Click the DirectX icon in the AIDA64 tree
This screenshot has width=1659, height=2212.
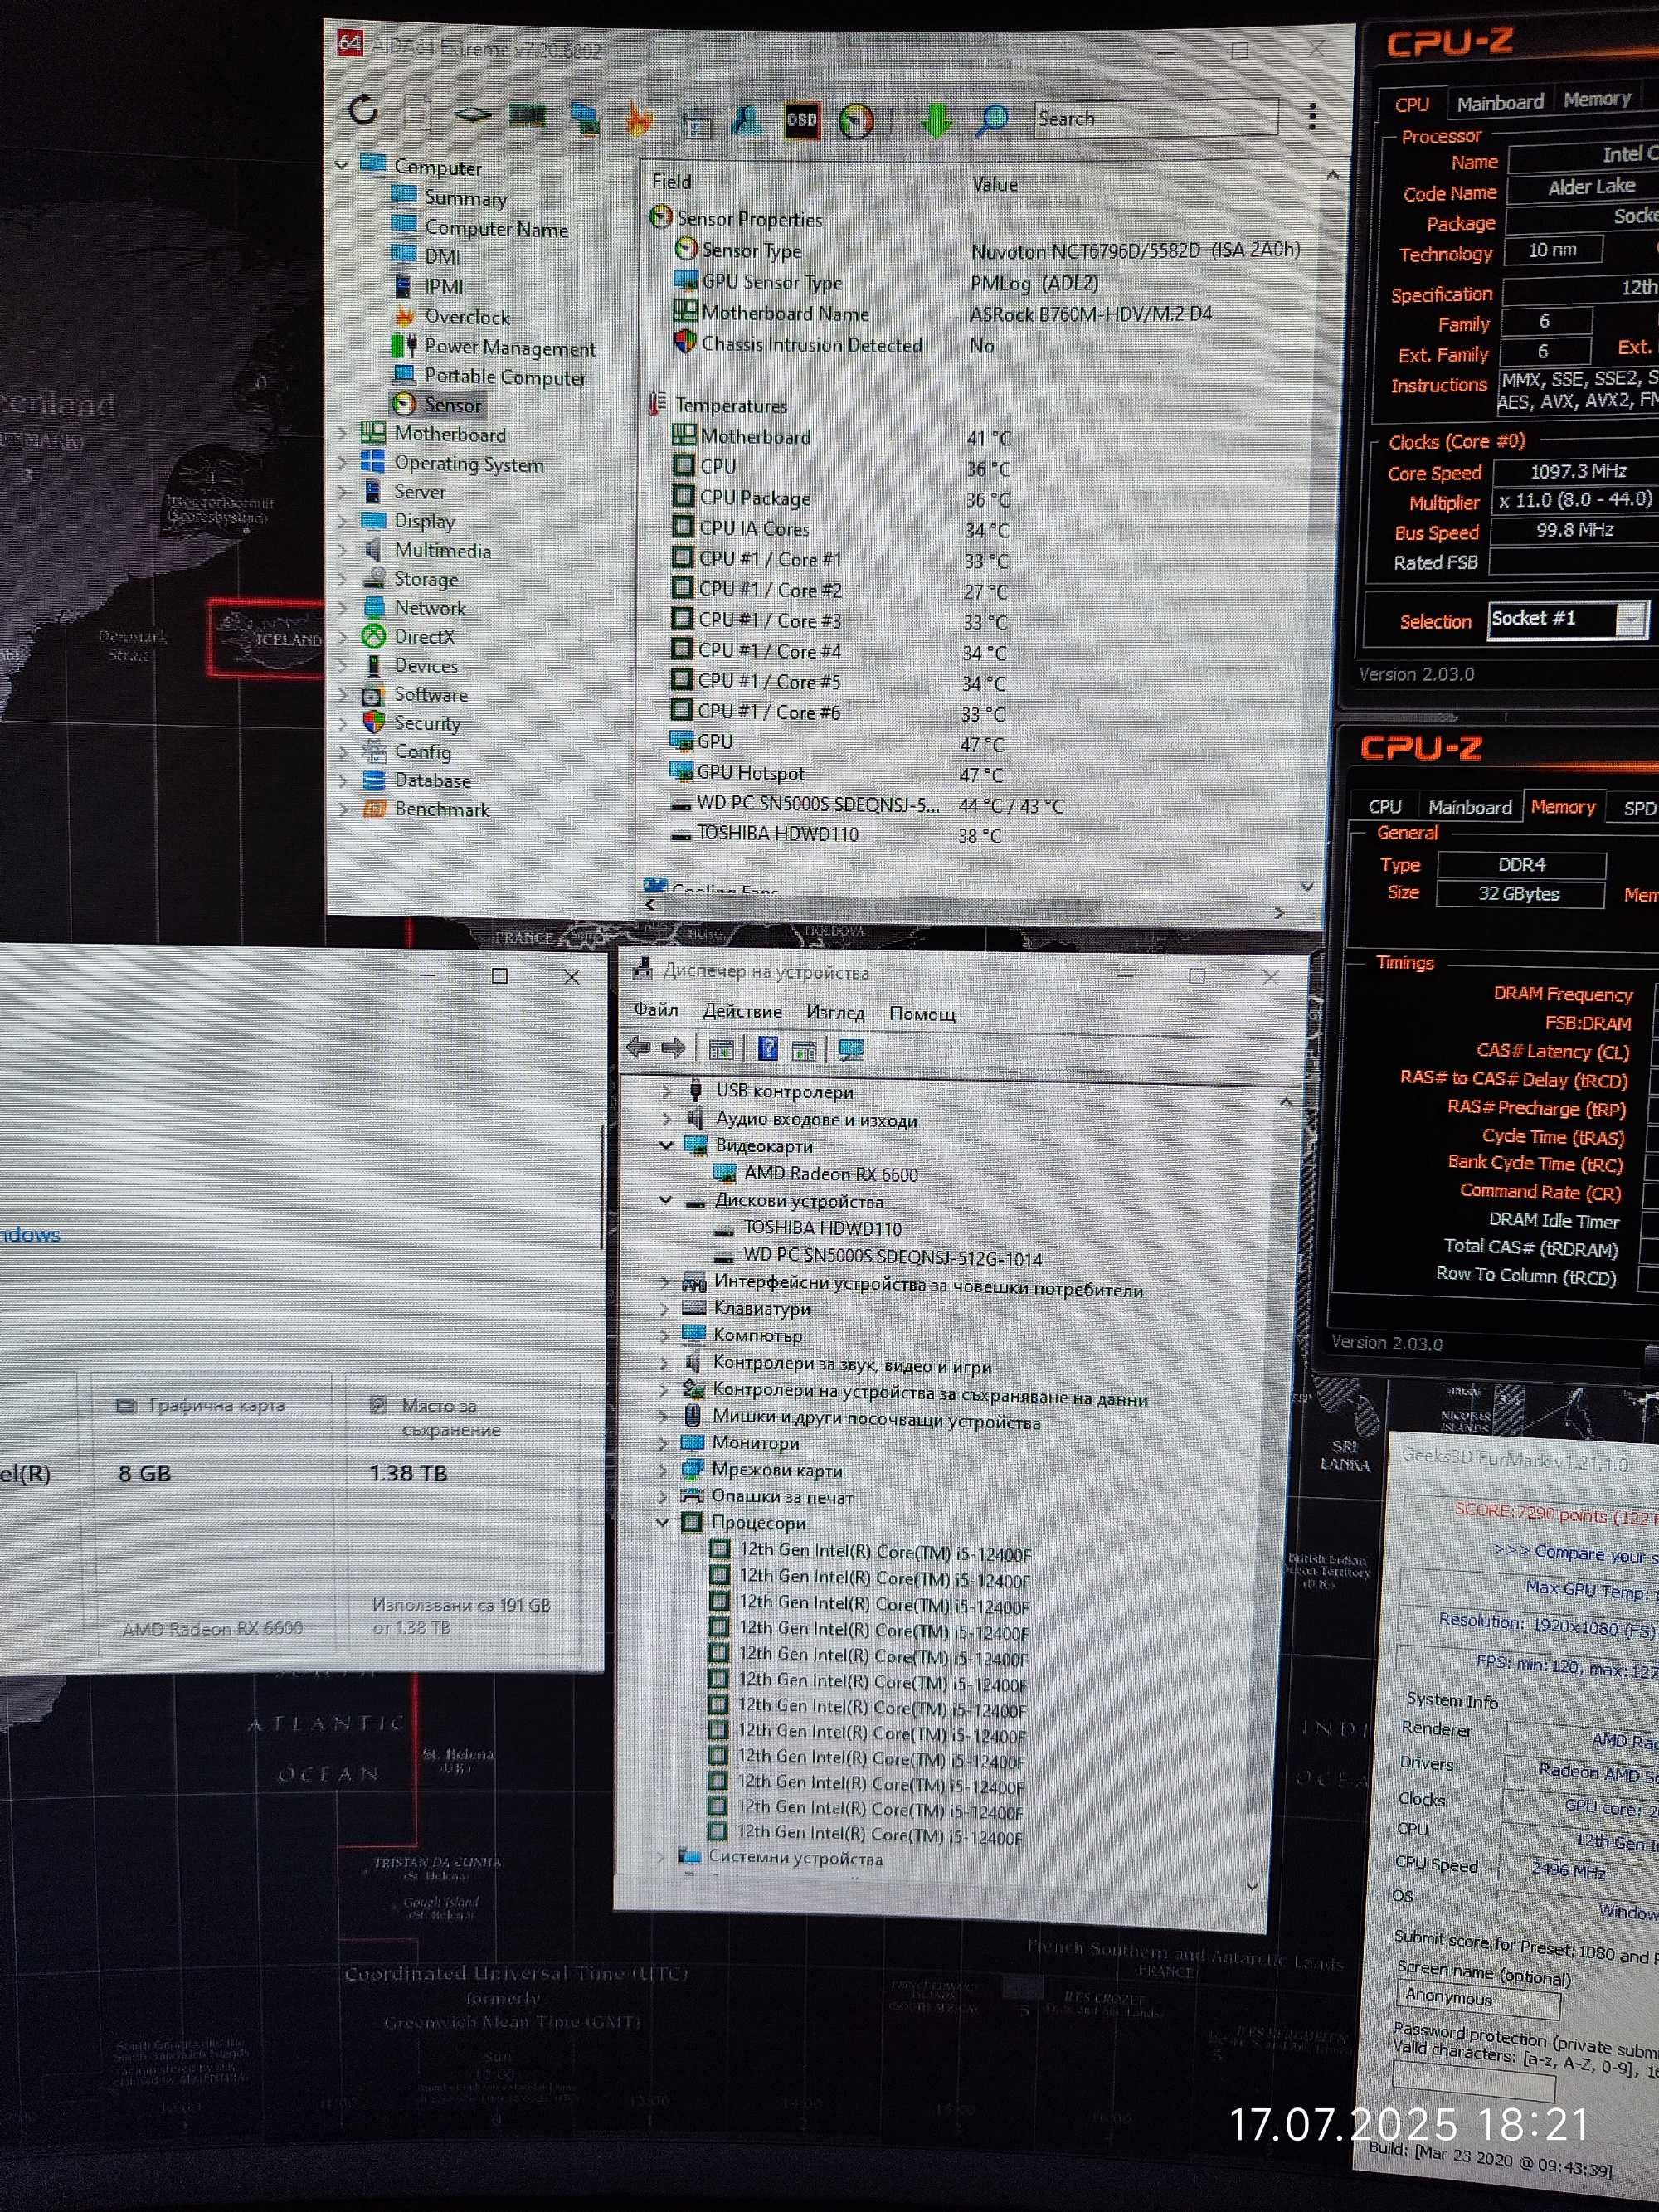tap(373, 636)
